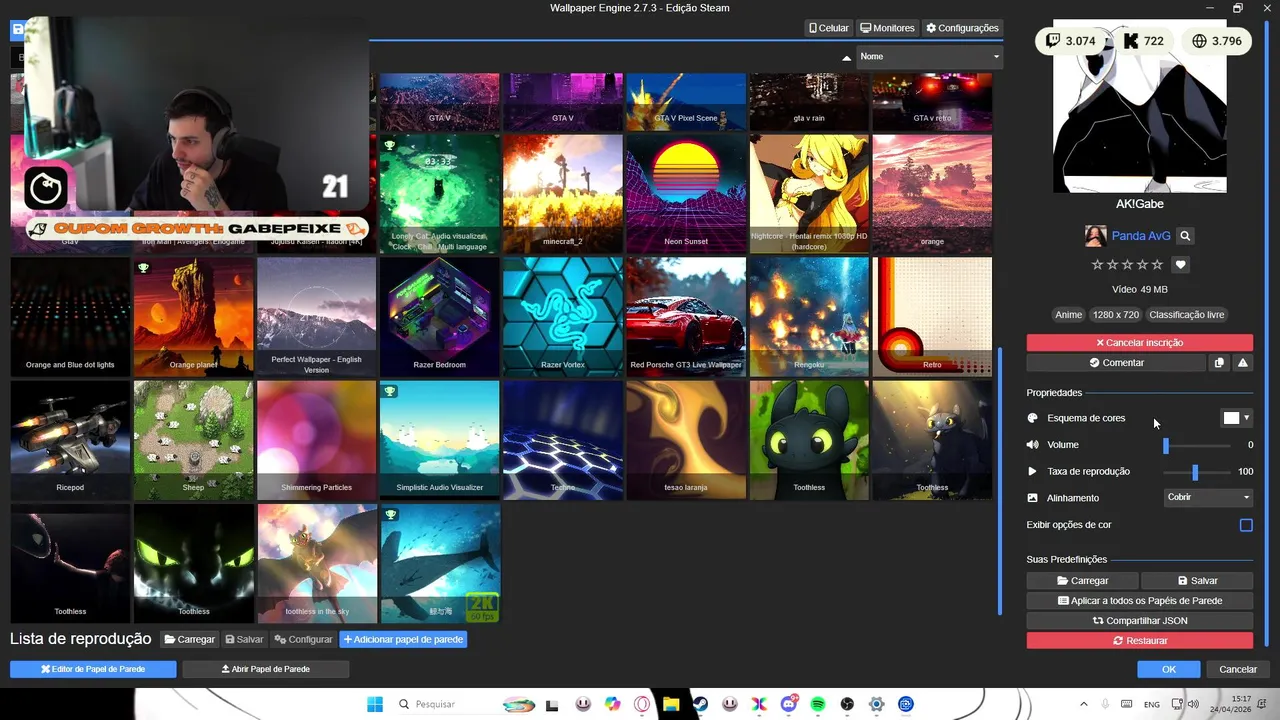Select the Retro wallpaper thumbnail
Image resolution: width=1280 pixels, height=720 pixels.
point(932,317)
